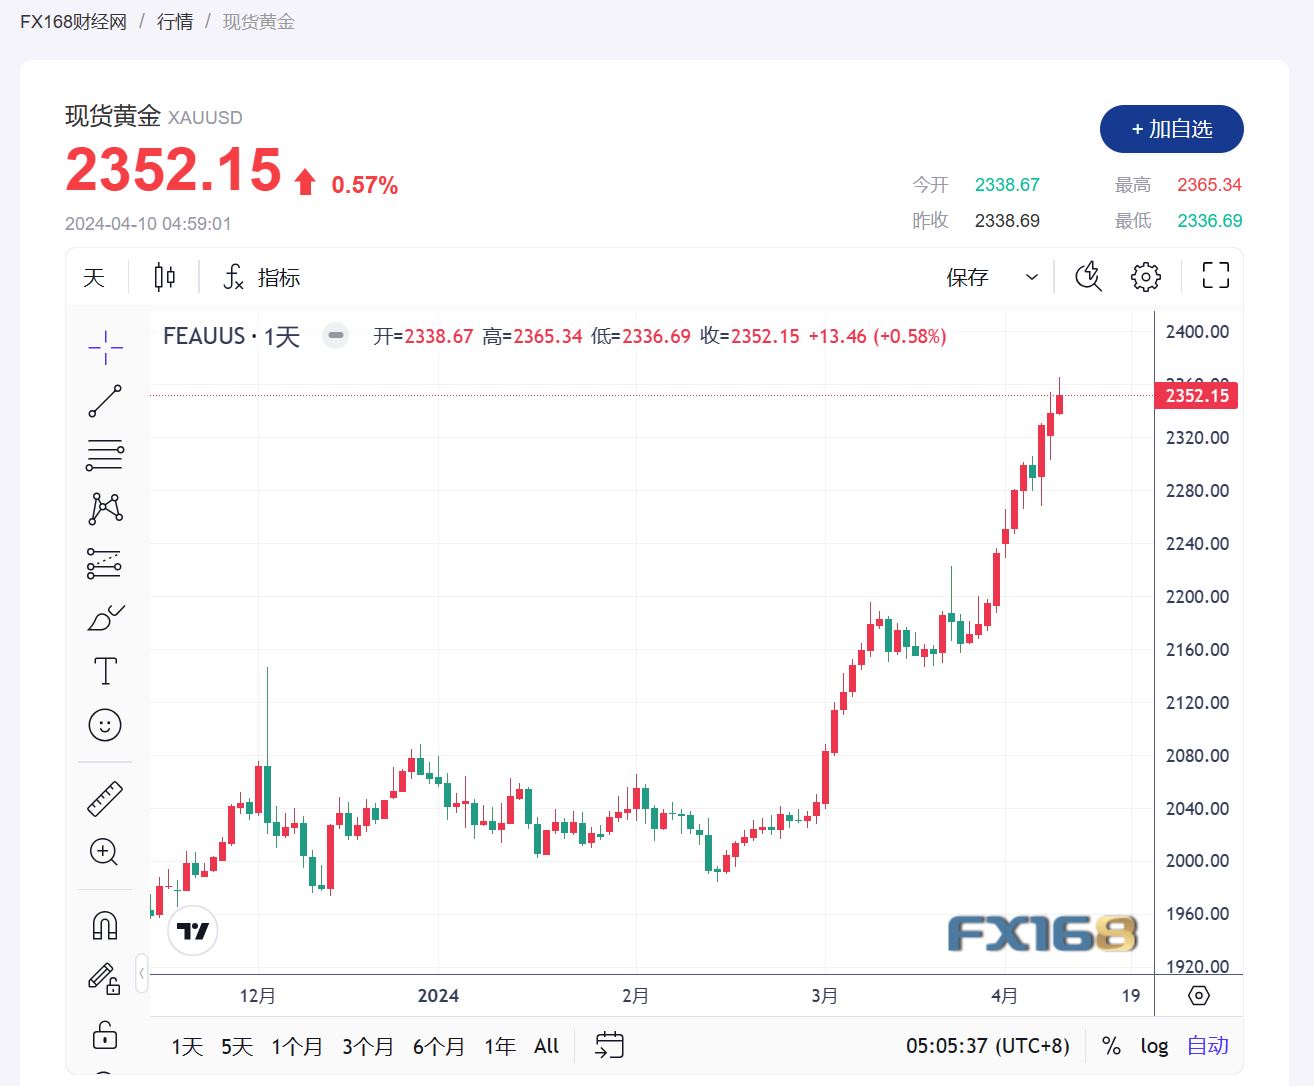Viewport: 1314px width, 1086px height.
Task: Click the 2024 time axis label
Action: pos(438,996)
